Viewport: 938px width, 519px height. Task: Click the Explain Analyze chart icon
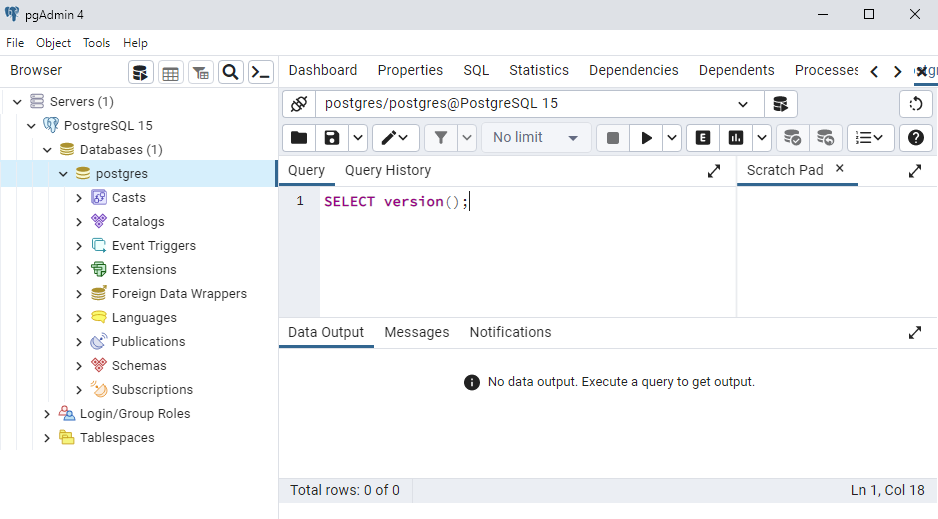737,138
